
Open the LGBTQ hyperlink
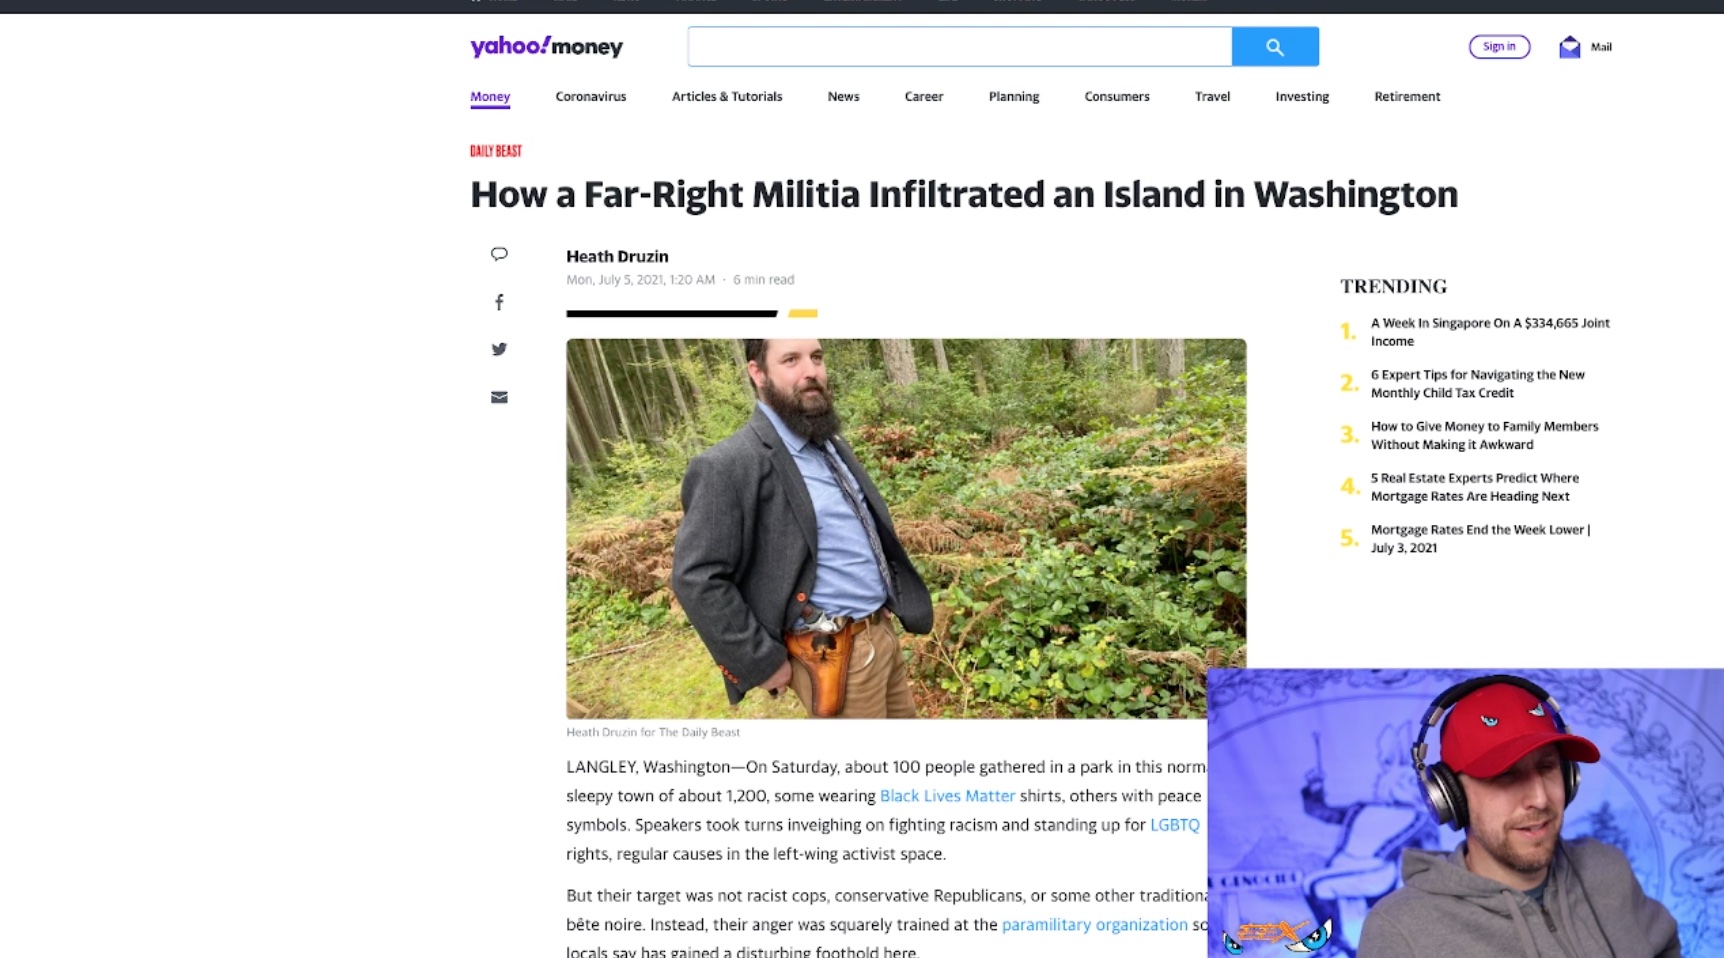pyautogui.click(x=1175, y=825)
